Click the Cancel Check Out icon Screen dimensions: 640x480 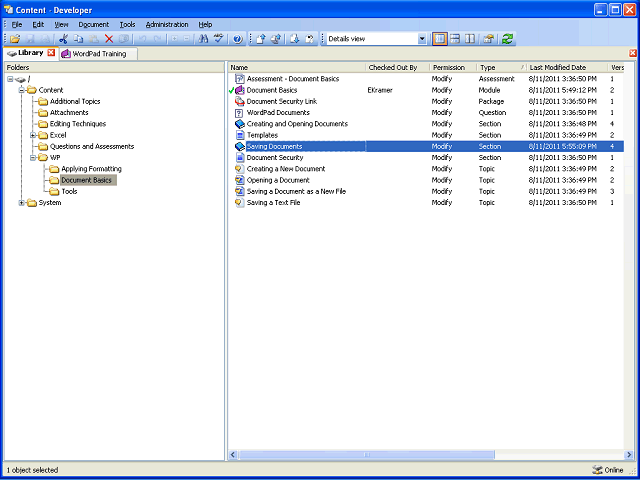click(310, 39)
